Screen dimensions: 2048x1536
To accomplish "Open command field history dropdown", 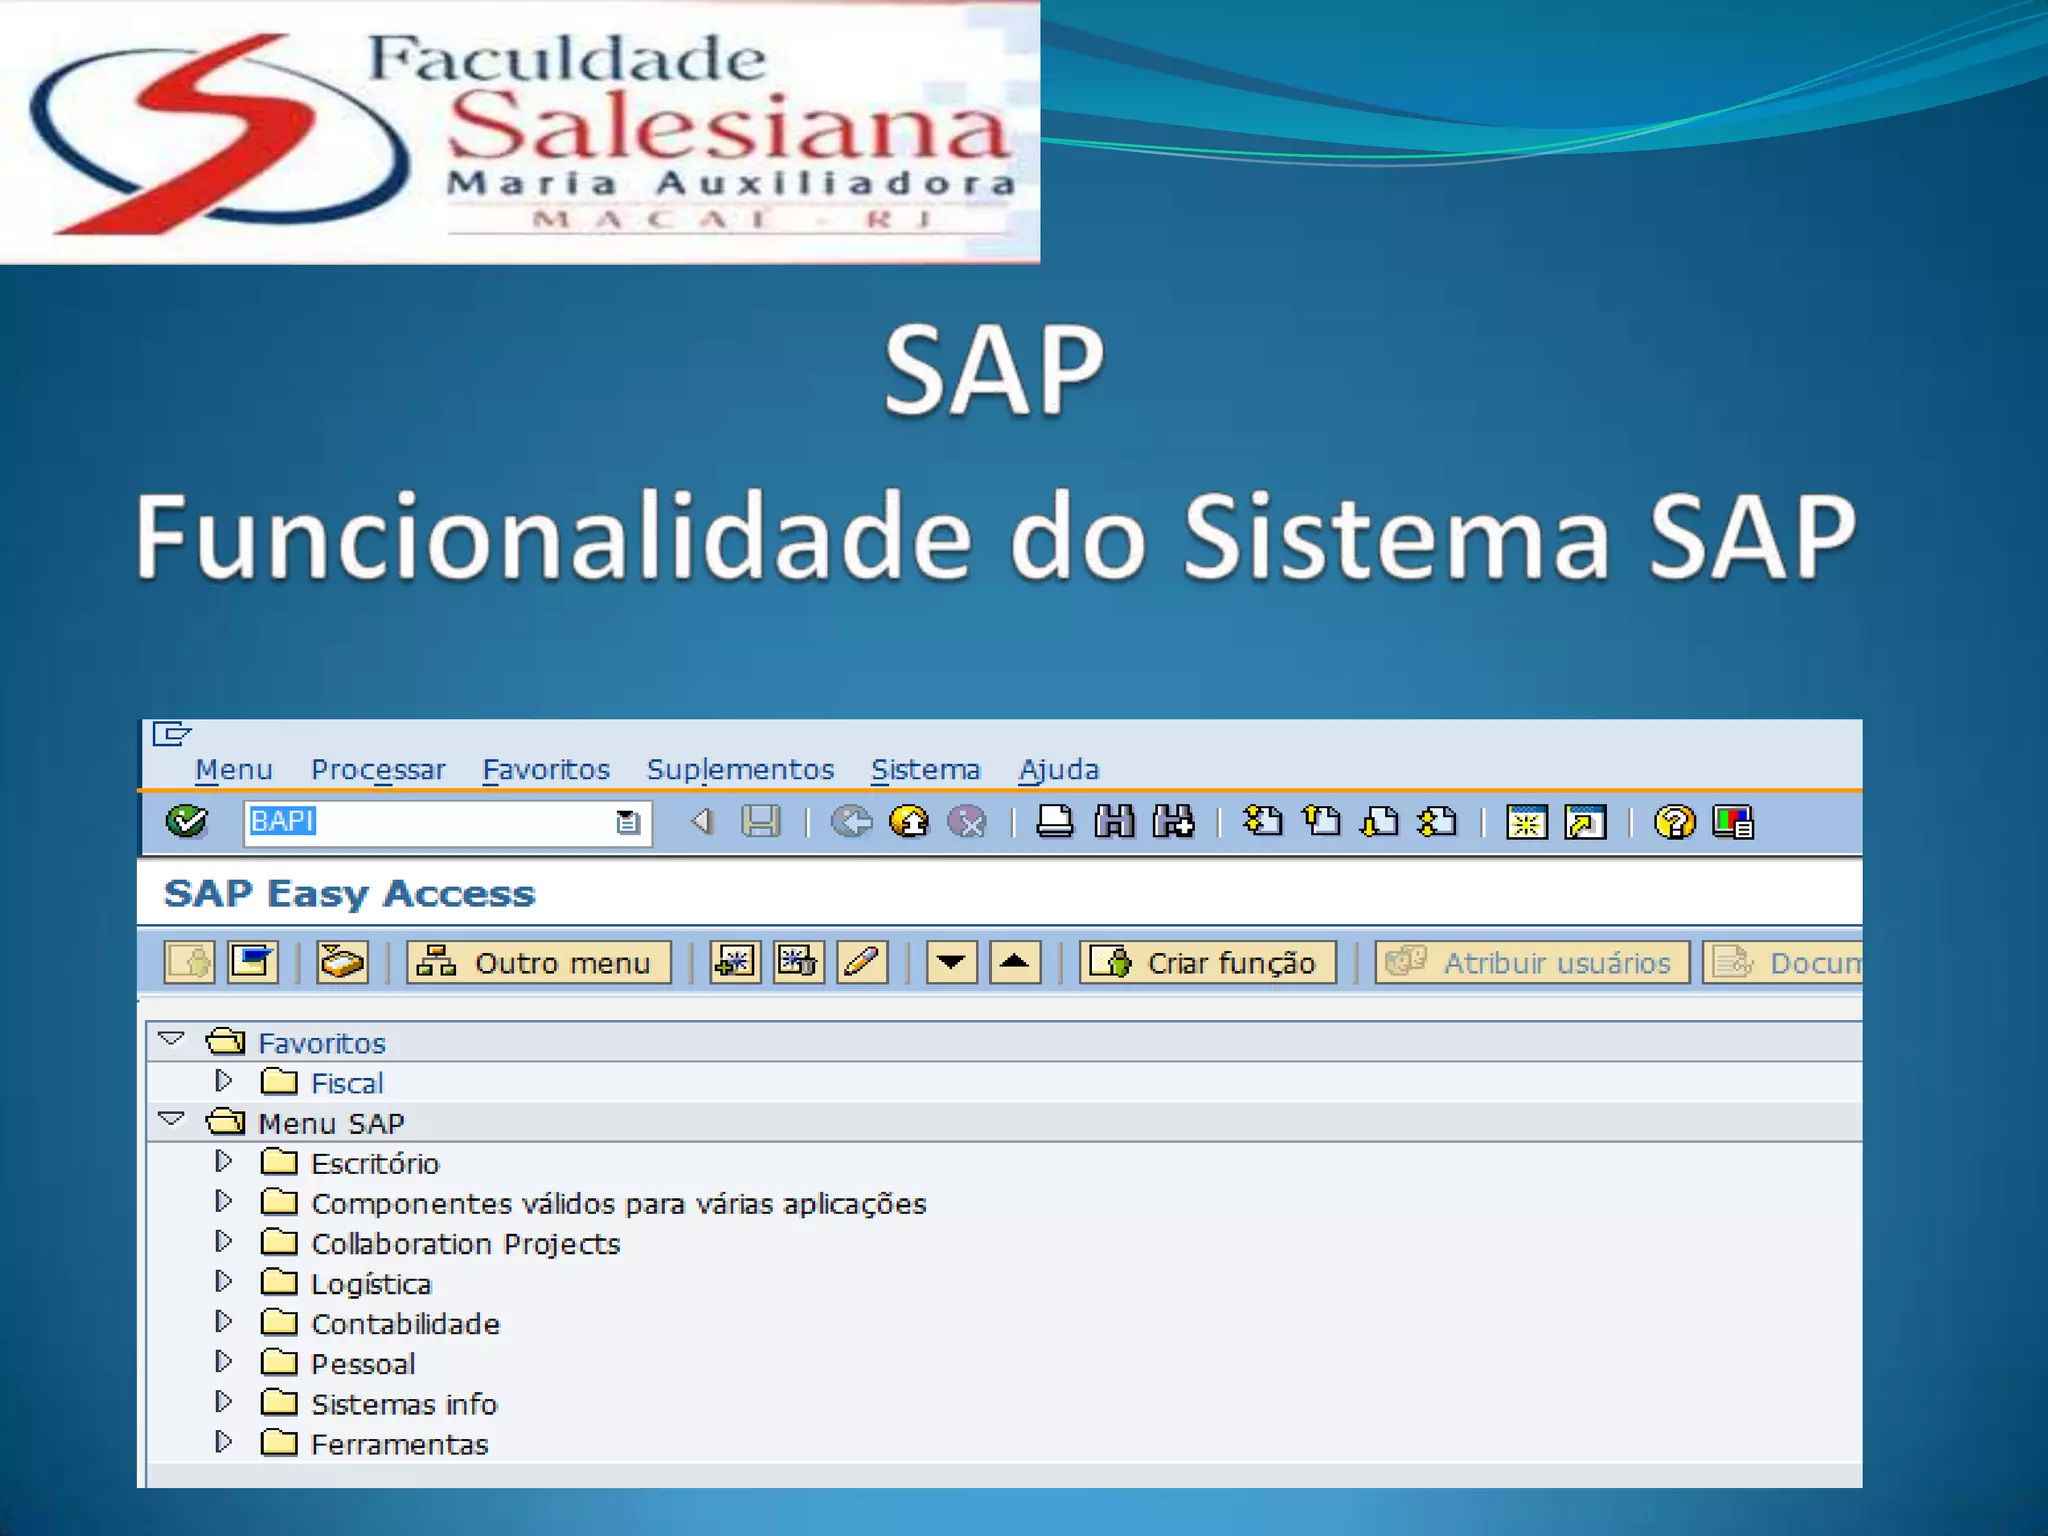I will click(x=628, y=822).
